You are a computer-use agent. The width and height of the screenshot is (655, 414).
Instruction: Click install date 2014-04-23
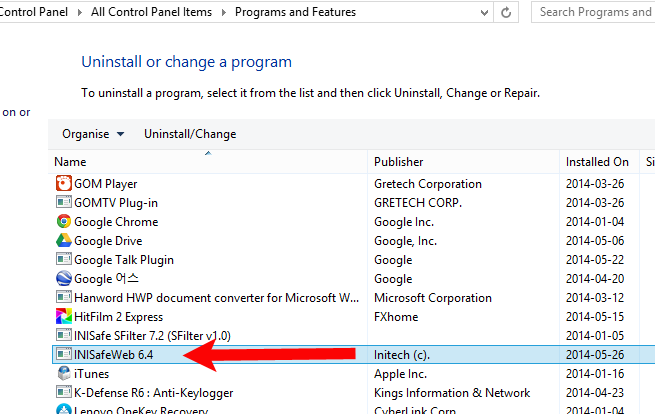[x=595, y=393]
